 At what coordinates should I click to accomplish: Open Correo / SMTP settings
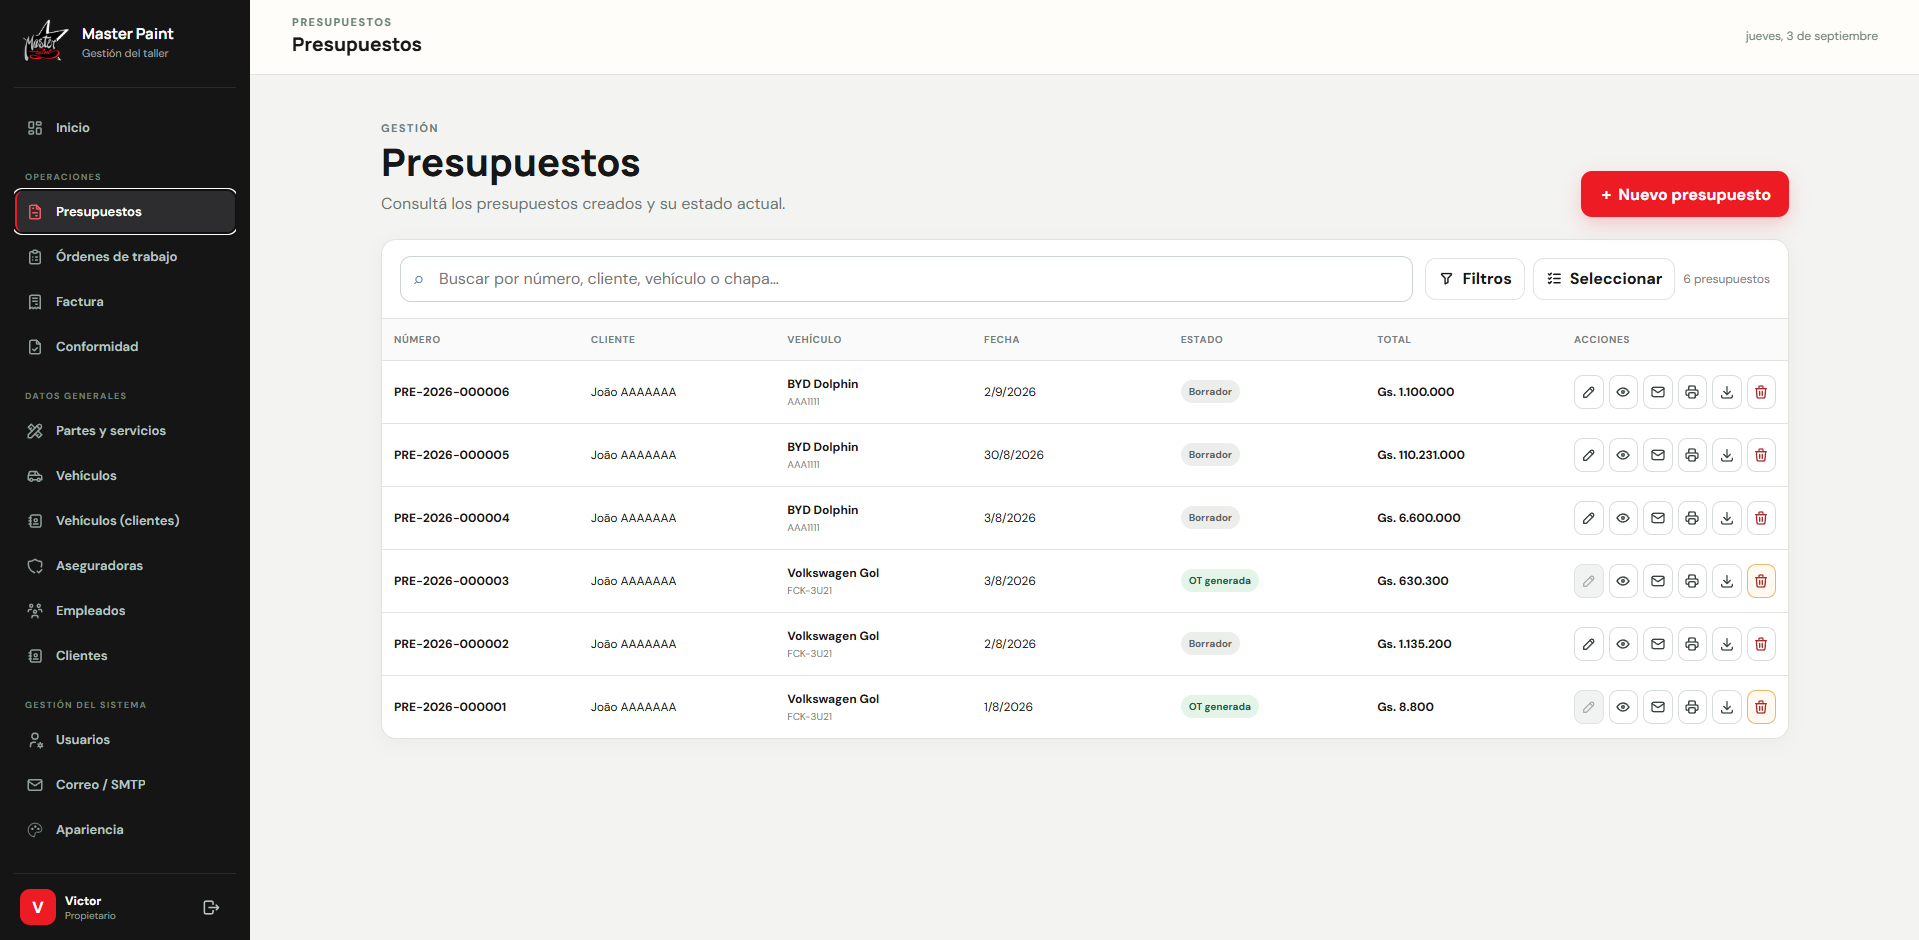(125, 785)
